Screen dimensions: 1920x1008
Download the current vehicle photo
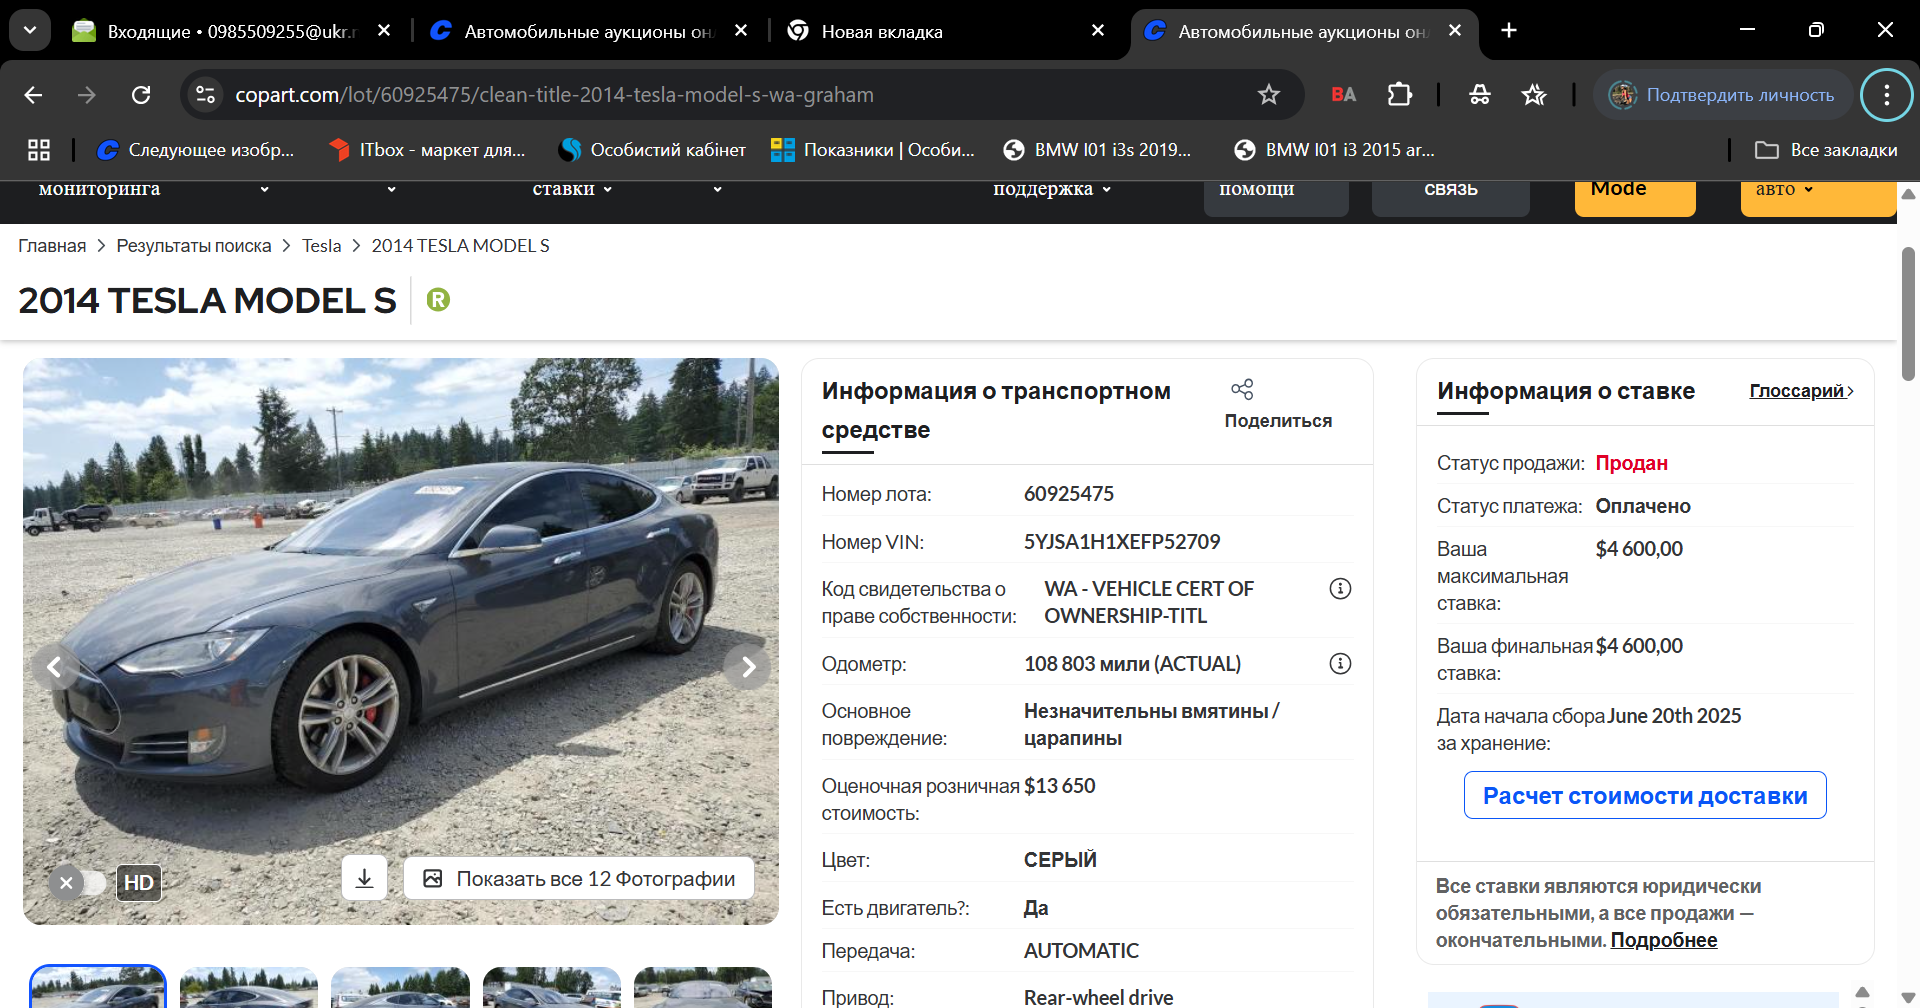[x=364, y=878]
